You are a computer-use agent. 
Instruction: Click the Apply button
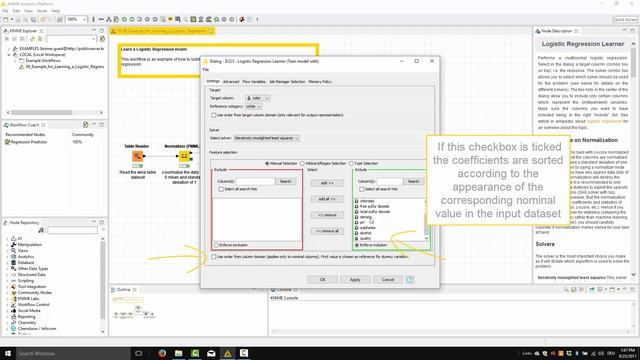[355, 280]
